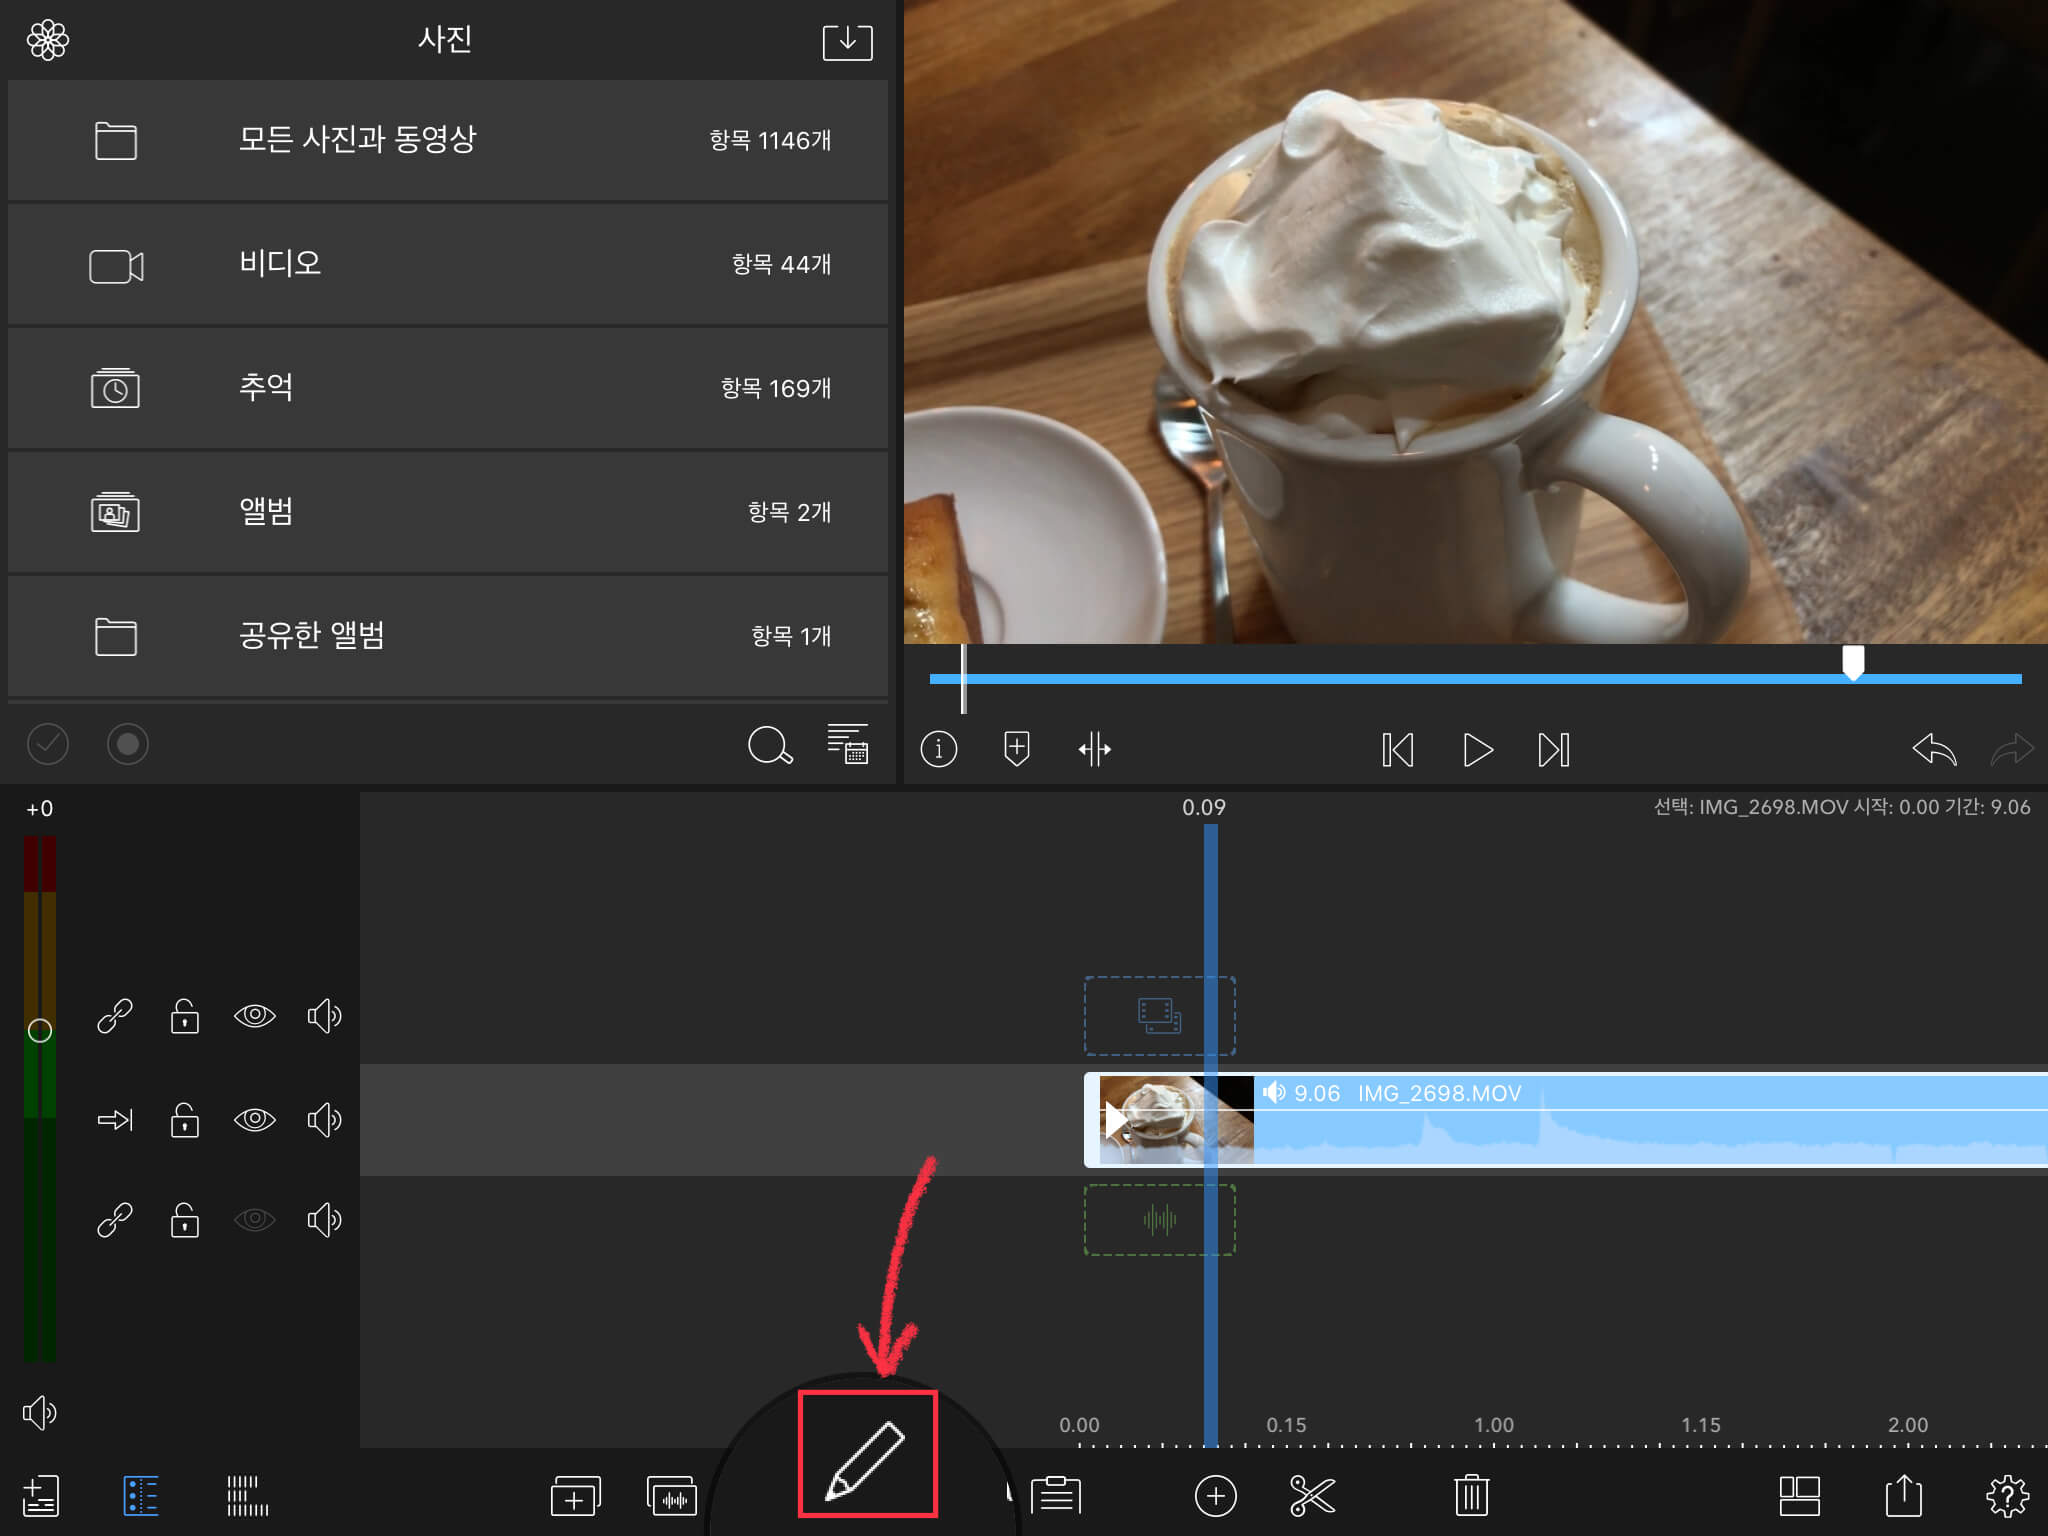Add a marker with the shield plus icon
The image size is (2048, 1536).
(x=1016, y=748)
